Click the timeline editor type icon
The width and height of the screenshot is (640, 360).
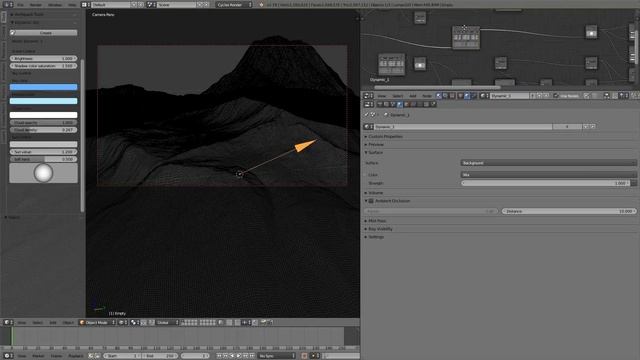coord(8,356)
